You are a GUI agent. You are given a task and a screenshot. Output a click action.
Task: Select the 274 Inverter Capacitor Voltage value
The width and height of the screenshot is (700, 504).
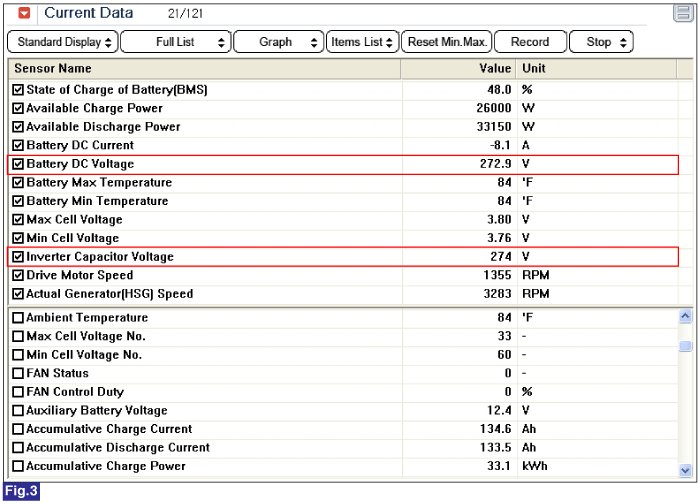click(x=501, y=257)
